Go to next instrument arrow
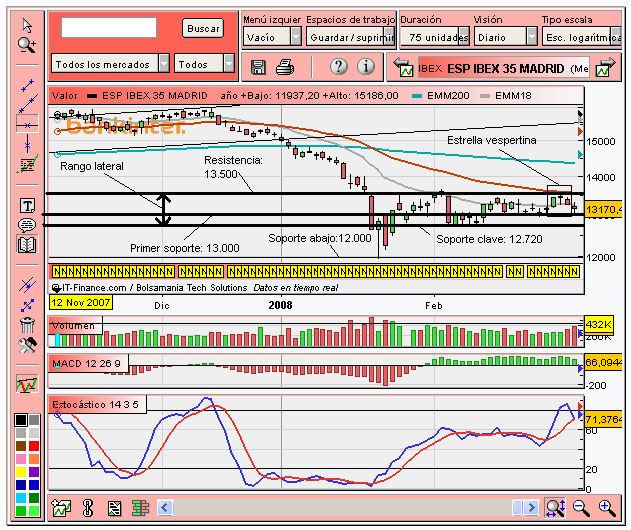The width and height of the screenshot is (631, 530). tap(606, 67)
